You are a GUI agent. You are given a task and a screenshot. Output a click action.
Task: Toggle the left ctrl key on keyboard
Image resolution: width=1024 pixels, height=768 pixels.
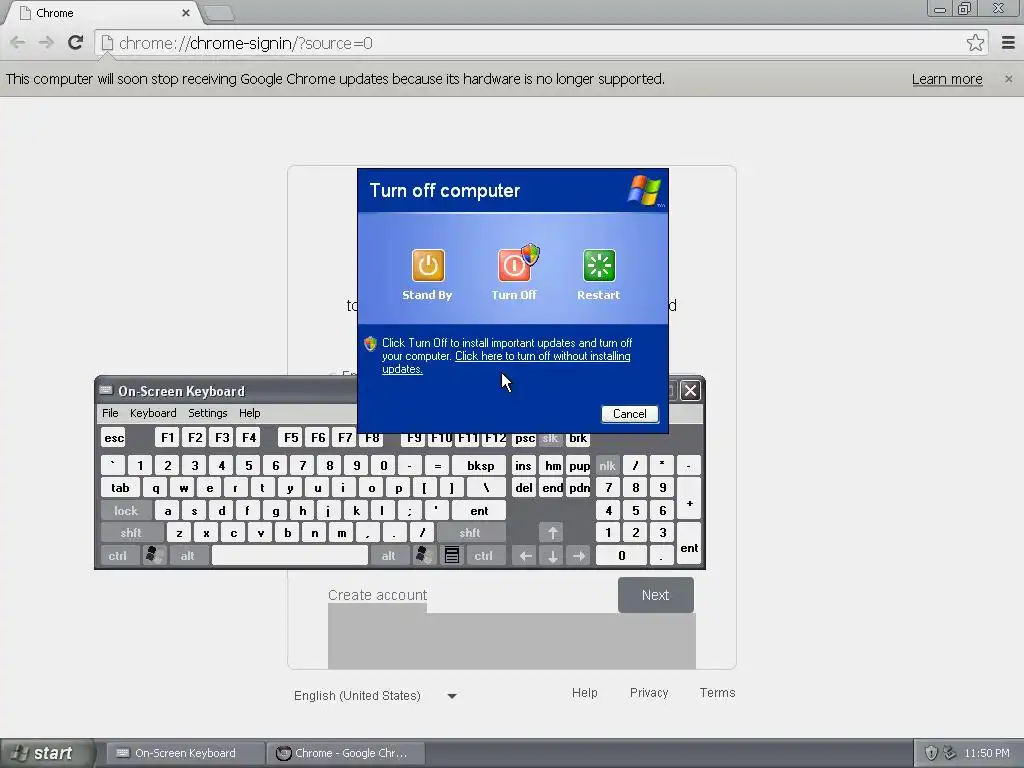pos(118,556)
